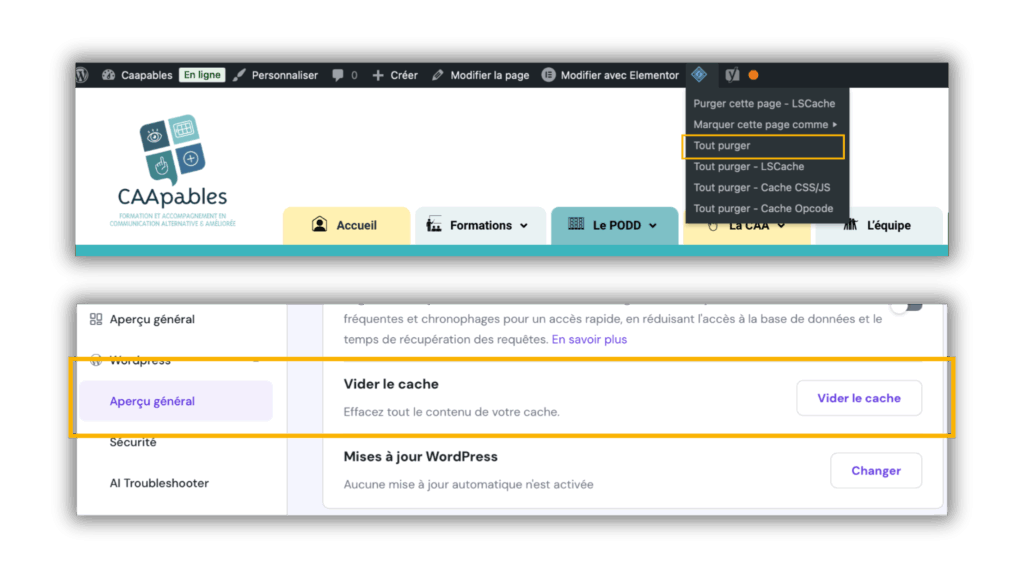Click the person icon in the Accueil tab
Screen dimensions: 1024x578
319,225
